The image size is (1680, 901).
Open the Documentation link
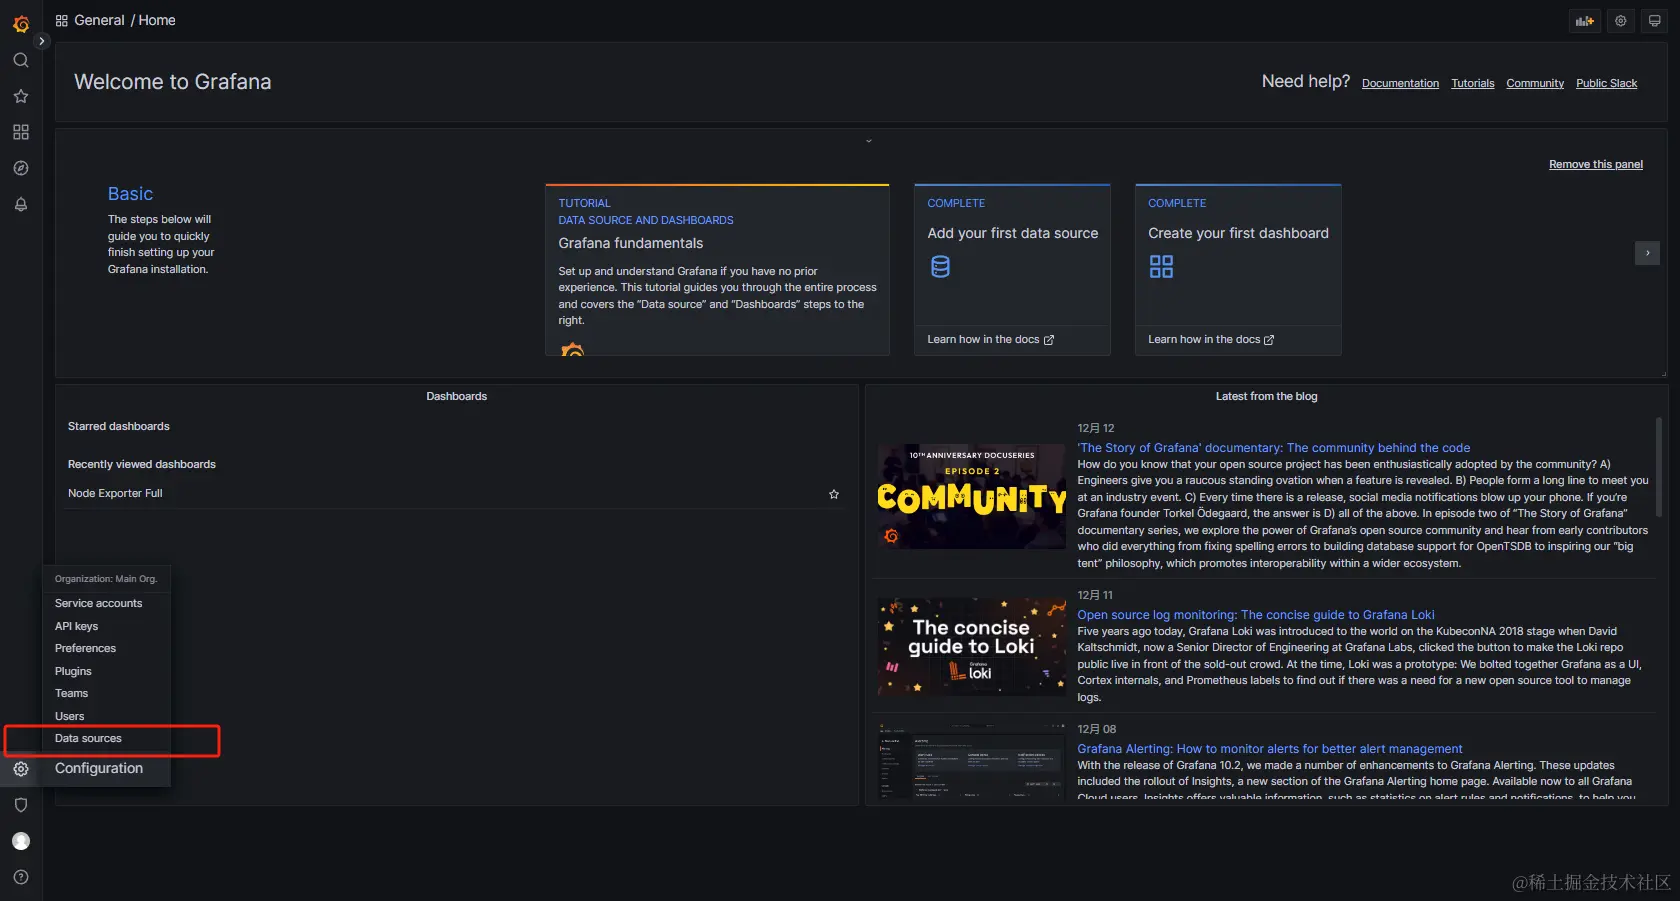(x=1400, y=84)
